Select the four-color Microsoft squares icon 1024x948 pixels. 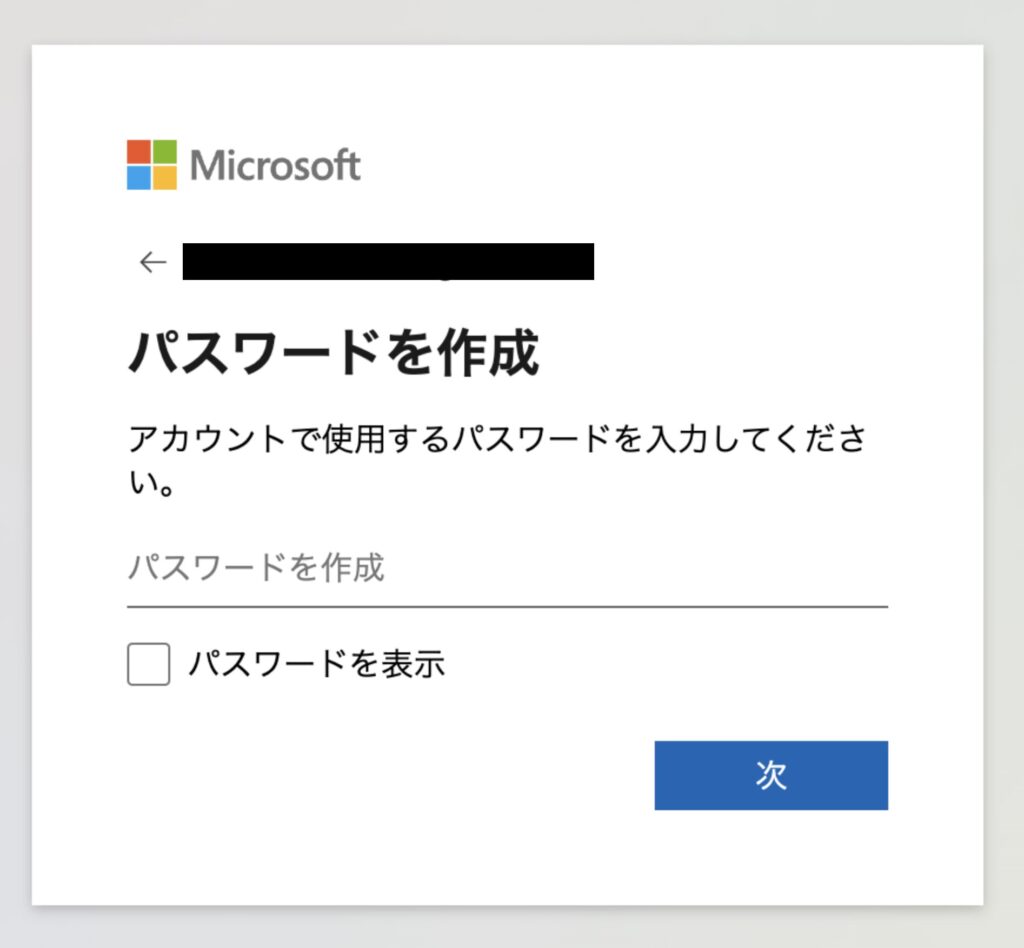(x=150, y=162)
